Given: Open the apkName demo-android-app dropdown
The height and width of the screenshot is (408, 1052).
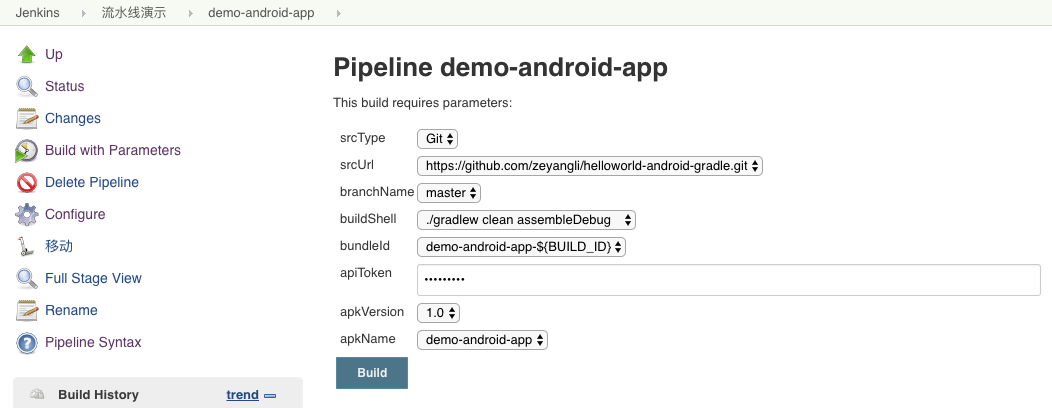Looking at the screenshot, I should [x=482, y=340].
